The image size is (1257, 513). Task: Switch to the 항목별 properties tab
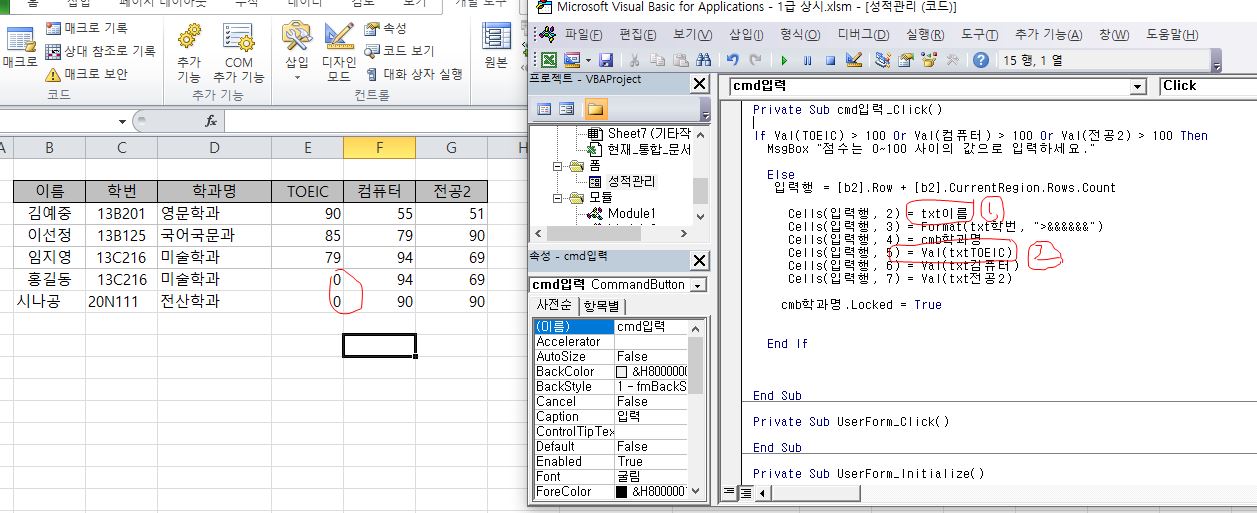pos(601,306)
